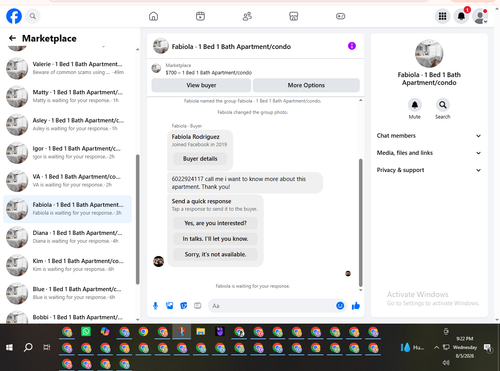Send a thumbs-up like

[356, 306]
